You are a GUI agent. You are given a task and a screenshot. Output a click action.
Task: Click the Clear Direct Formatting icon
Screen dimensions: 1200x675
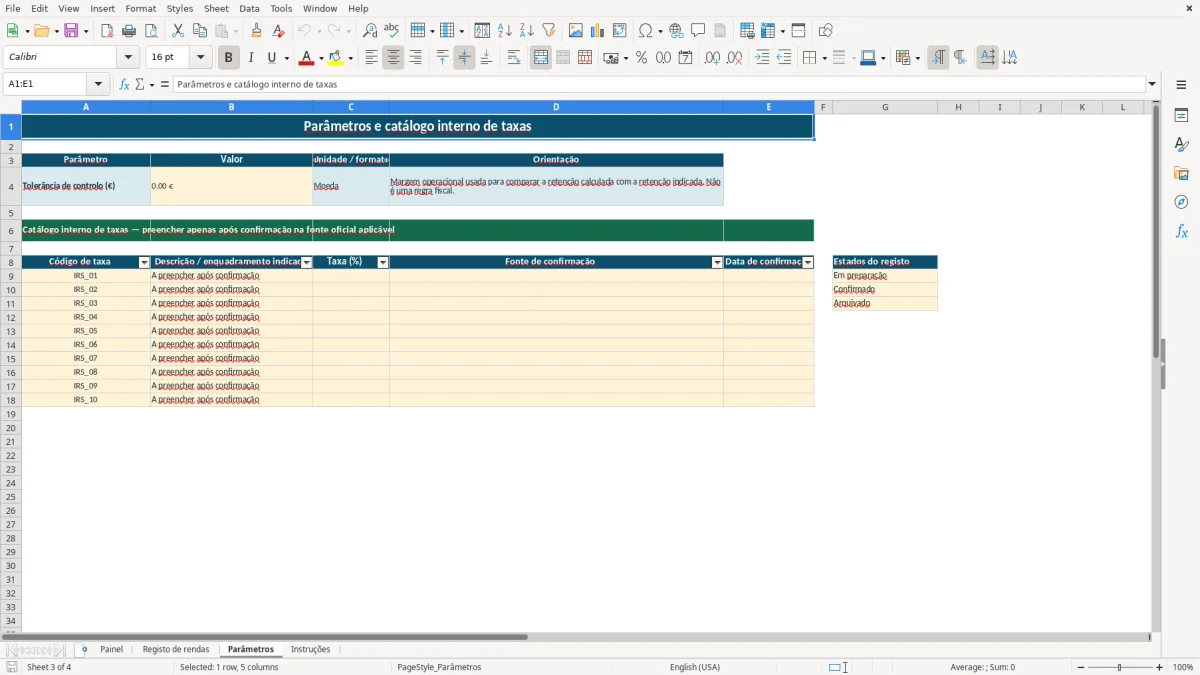coord(279,31)
